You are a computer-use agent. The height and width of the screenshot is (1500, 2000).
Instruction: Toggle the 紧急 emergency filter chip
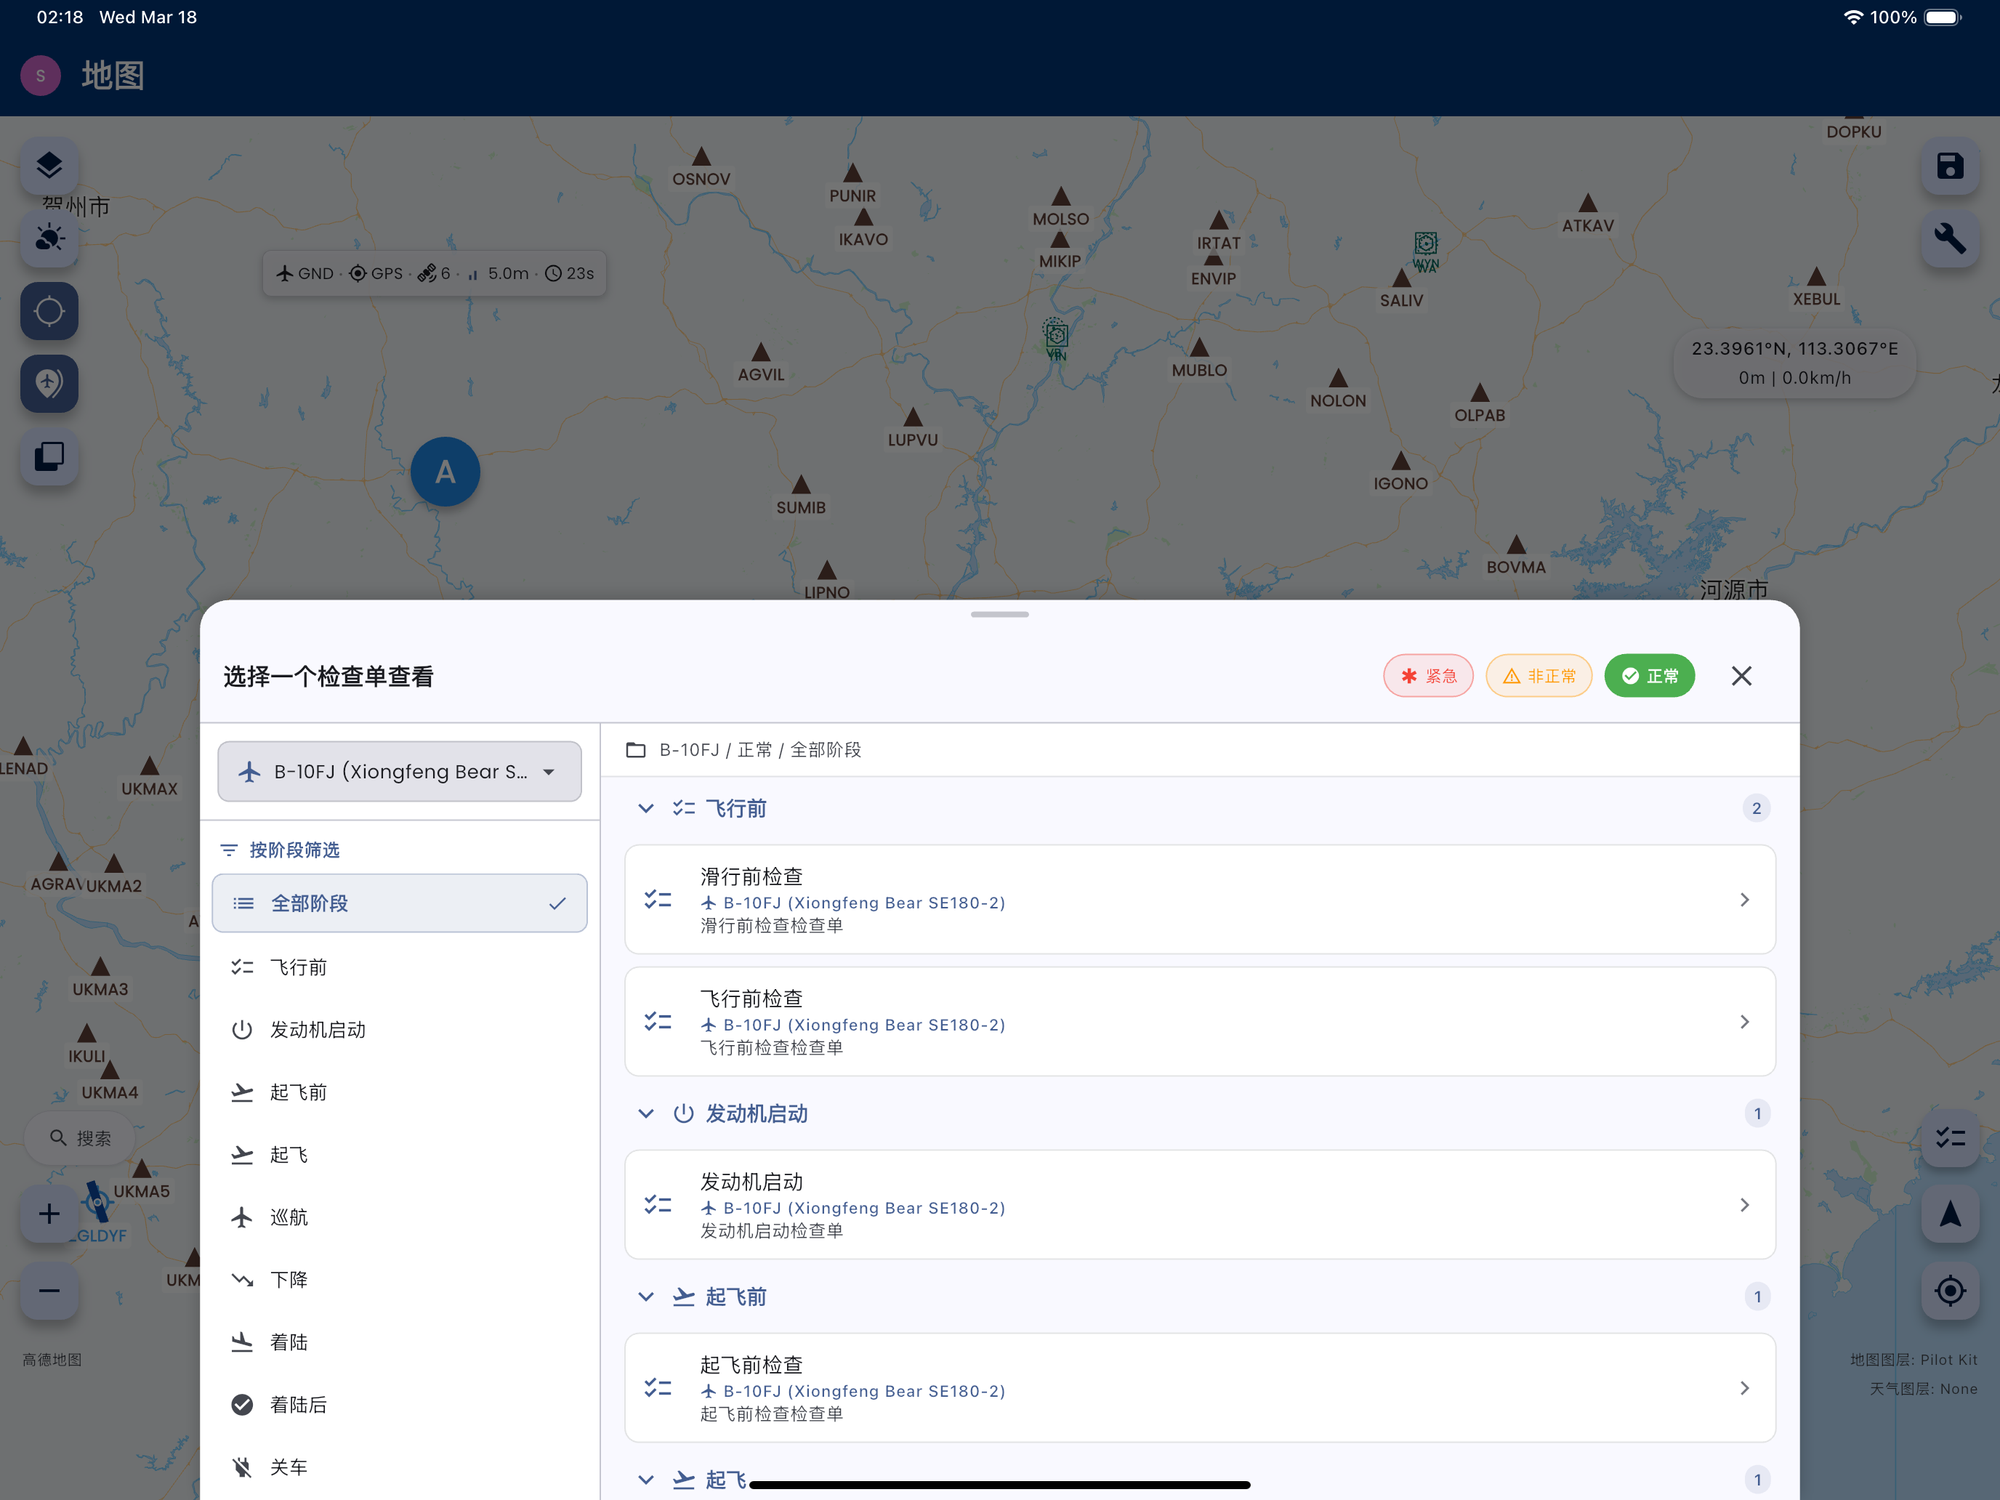tap(1428, 676)
